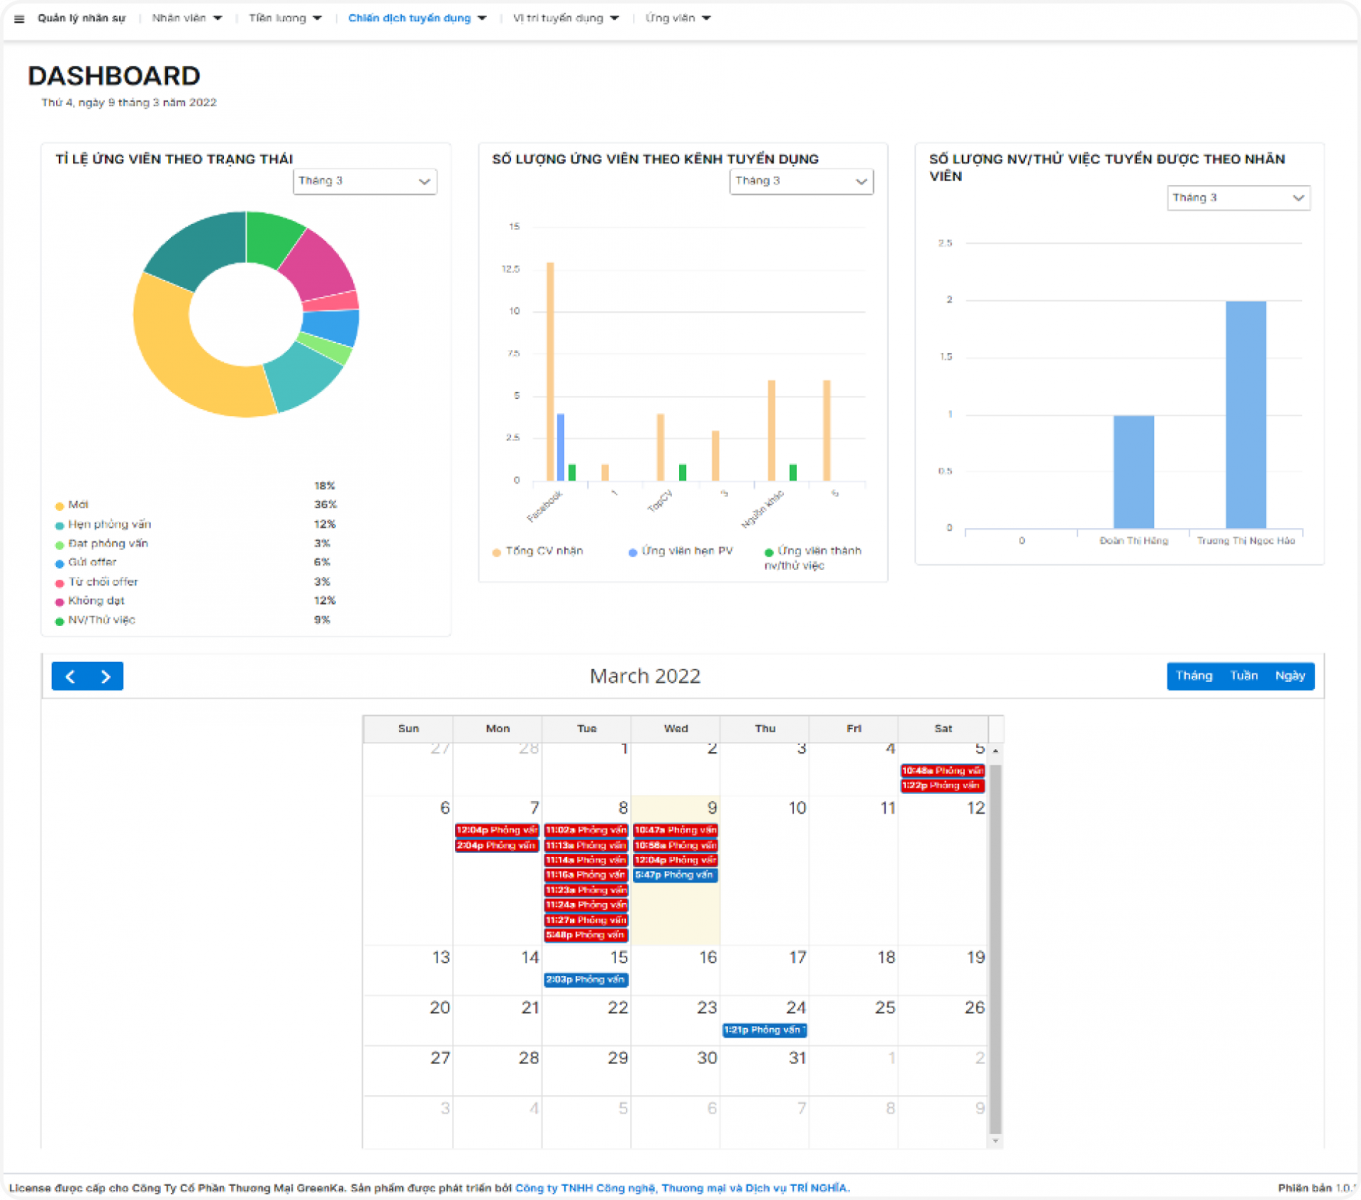Expand the 'Ứng viên' menu
The width and height of the screenshot is (1361, 1200).
[678, 18]
